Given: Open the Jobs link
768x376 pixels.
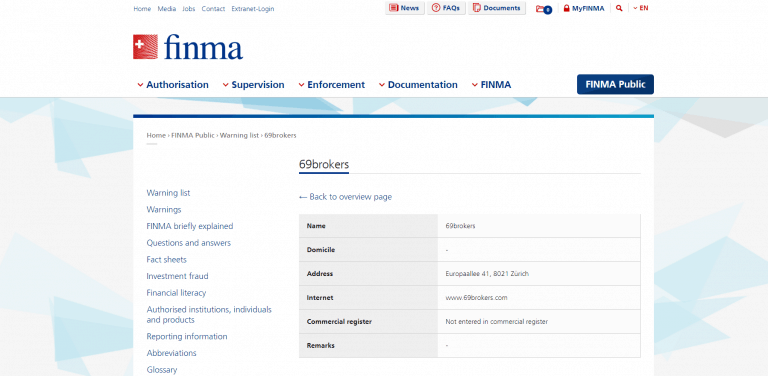Looking at the screenshot, I should tap(189, 9).
